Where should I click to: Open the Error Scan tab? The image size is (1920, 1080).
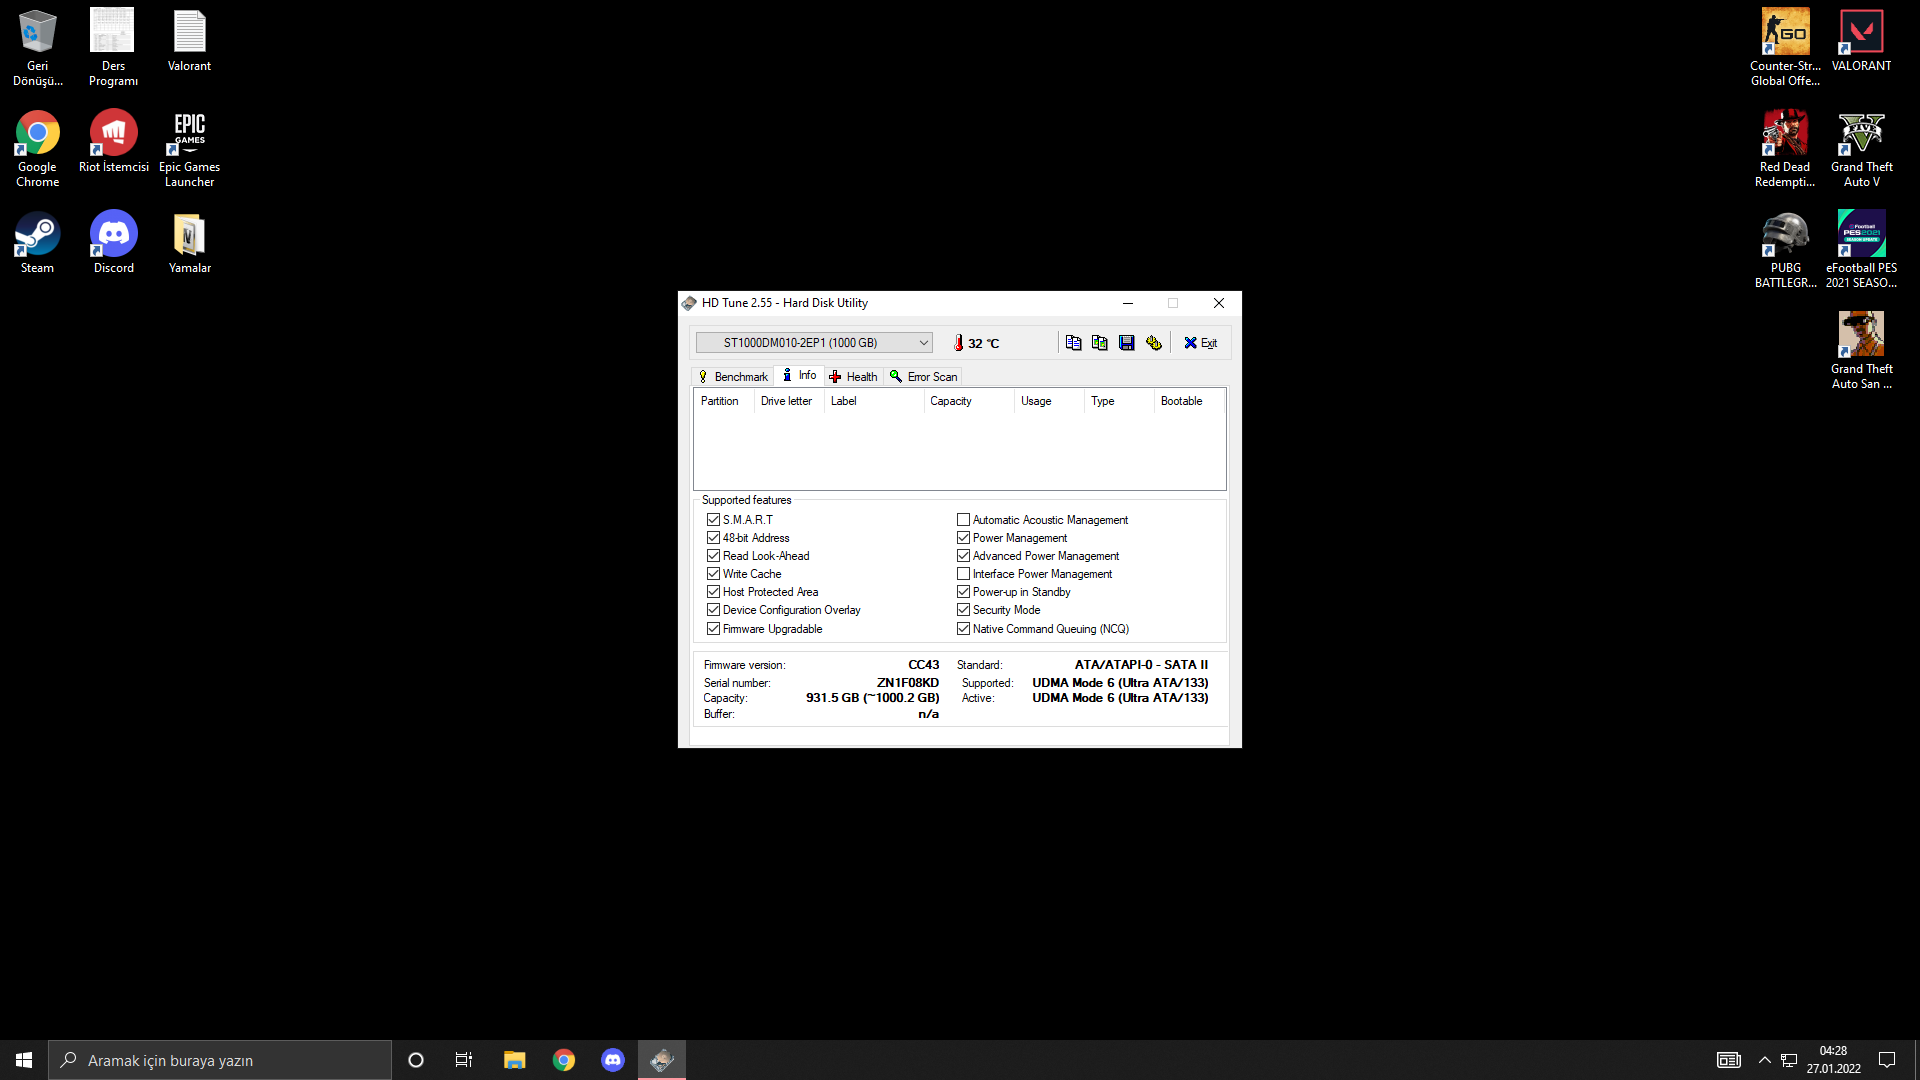click(x=923, y=376)
